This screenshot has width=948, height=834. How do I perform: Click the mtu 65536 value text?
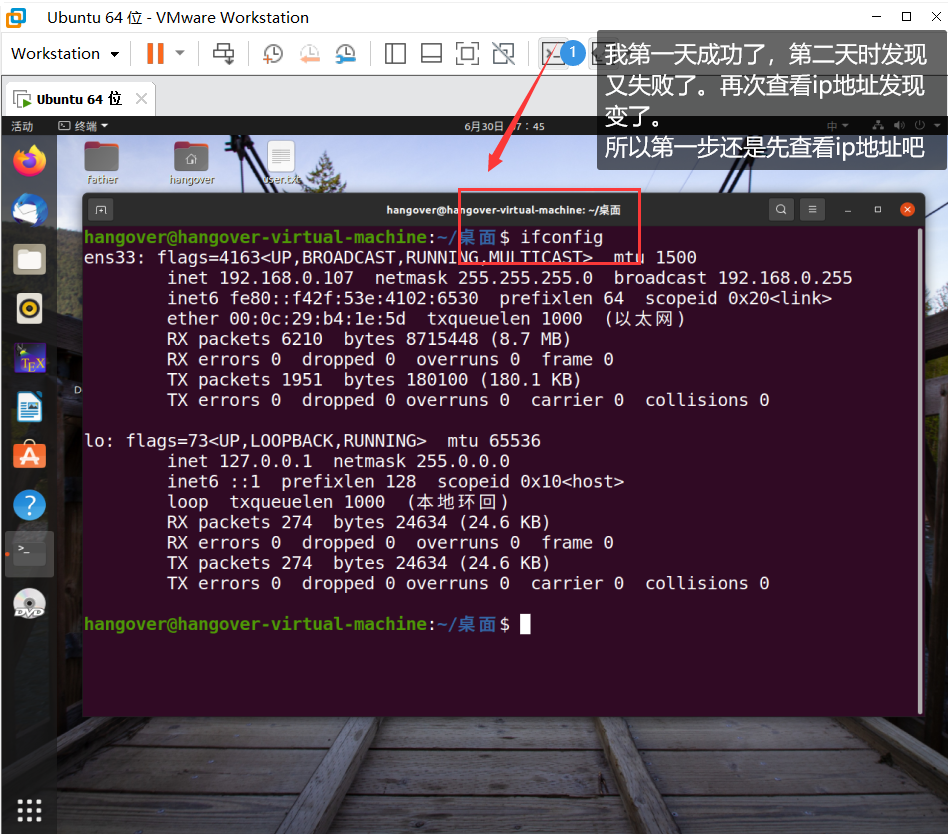click(x=493, y=440)
